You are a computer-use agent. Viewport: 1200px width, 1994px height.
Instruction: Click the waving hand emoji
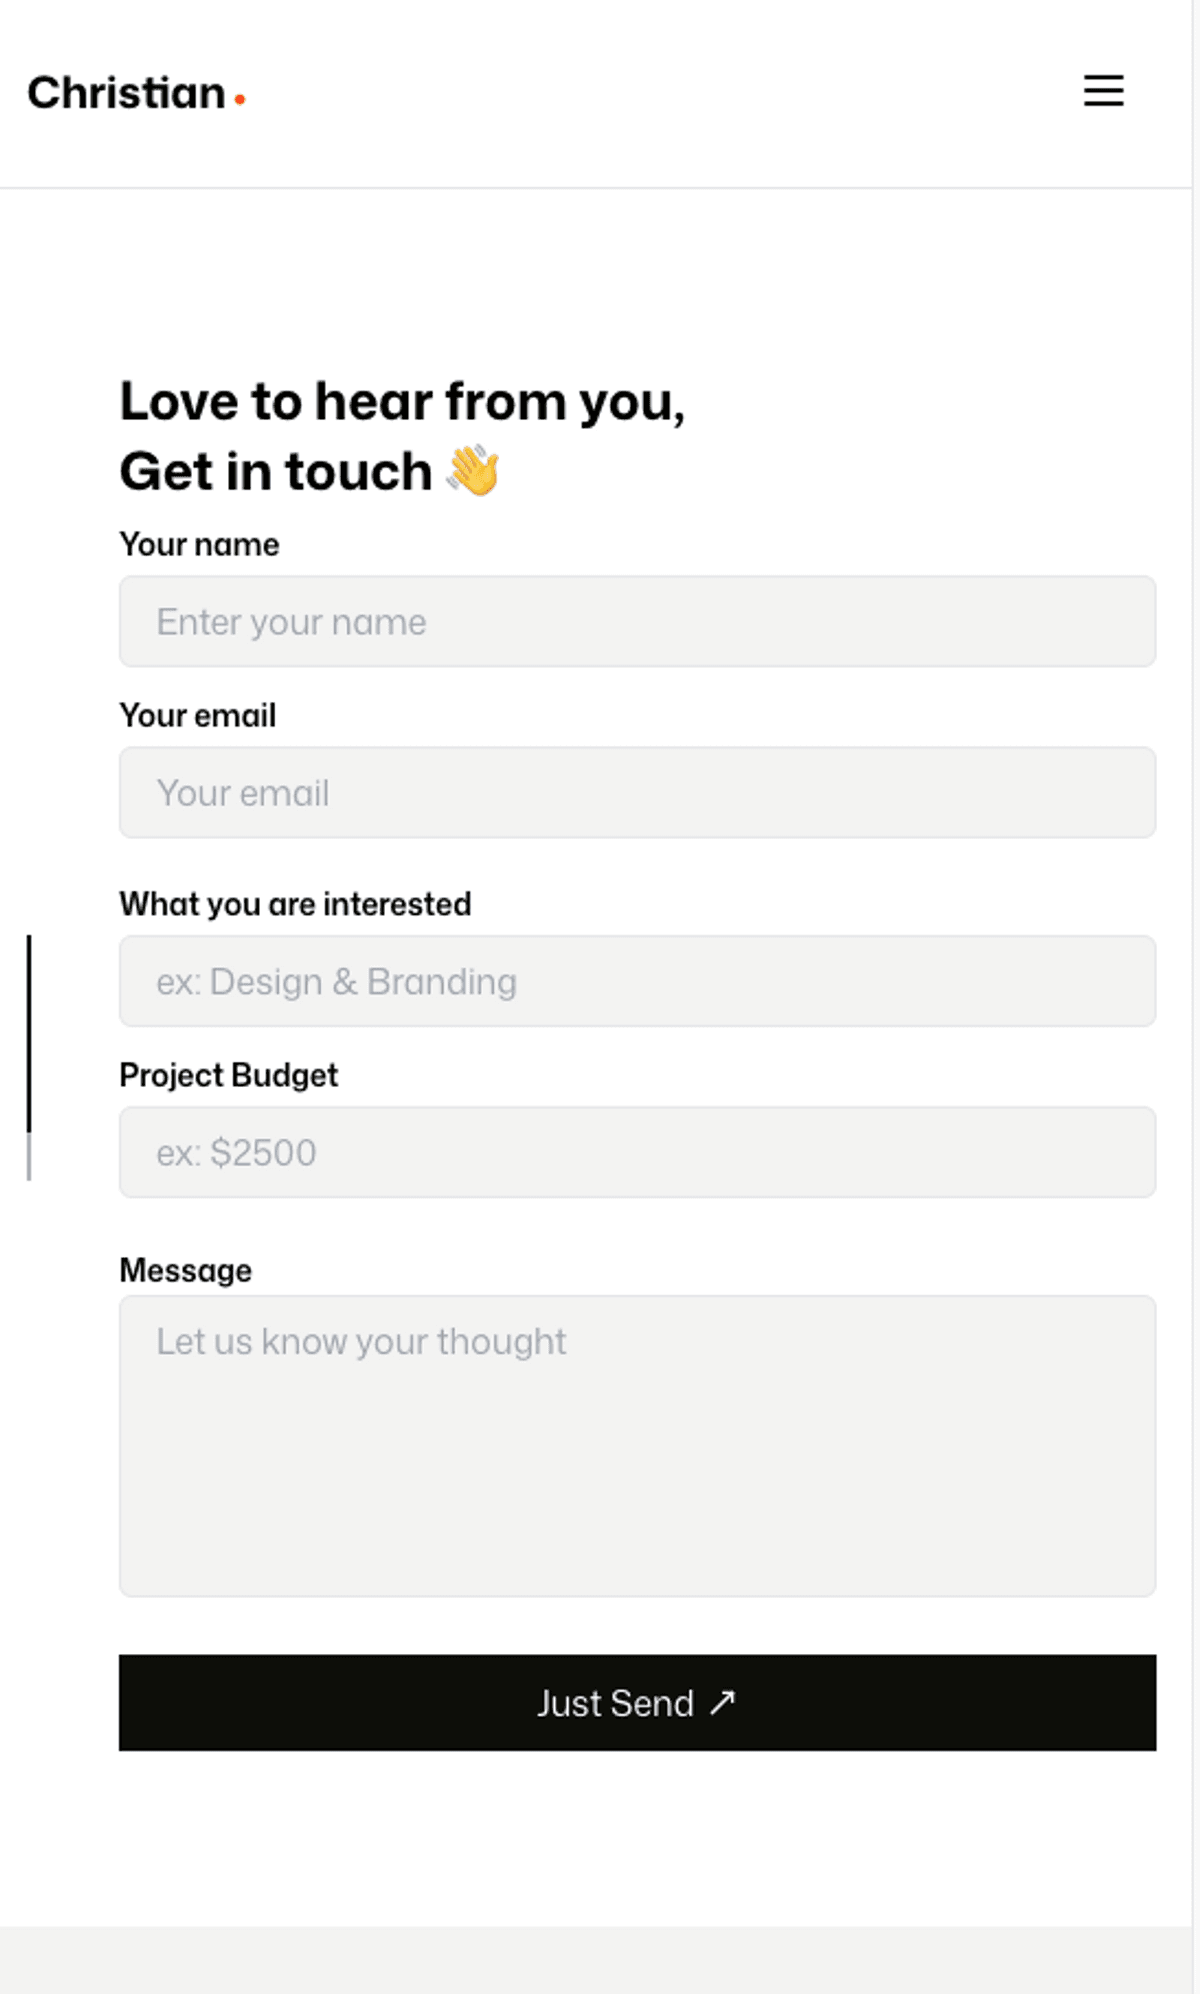(x=473, y=470)
